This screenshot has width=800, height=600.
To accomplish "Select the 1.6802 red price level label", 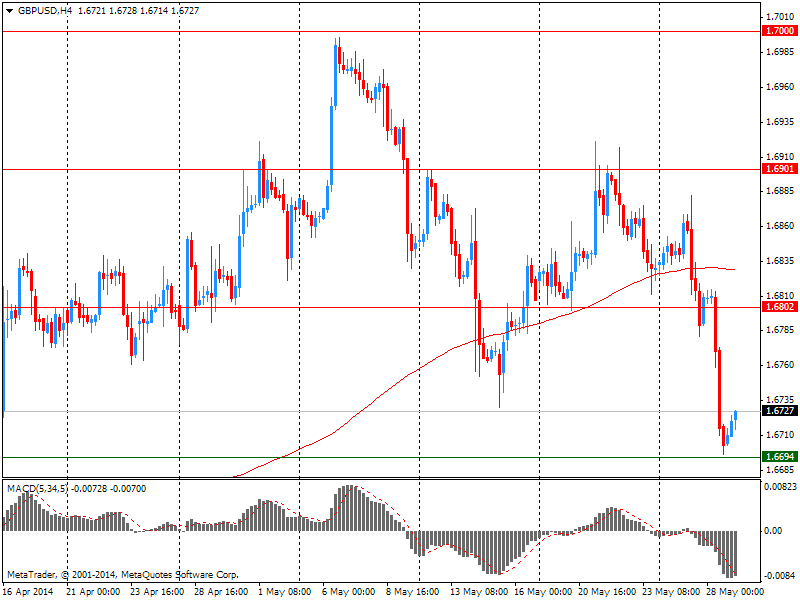I will point(780,307).
